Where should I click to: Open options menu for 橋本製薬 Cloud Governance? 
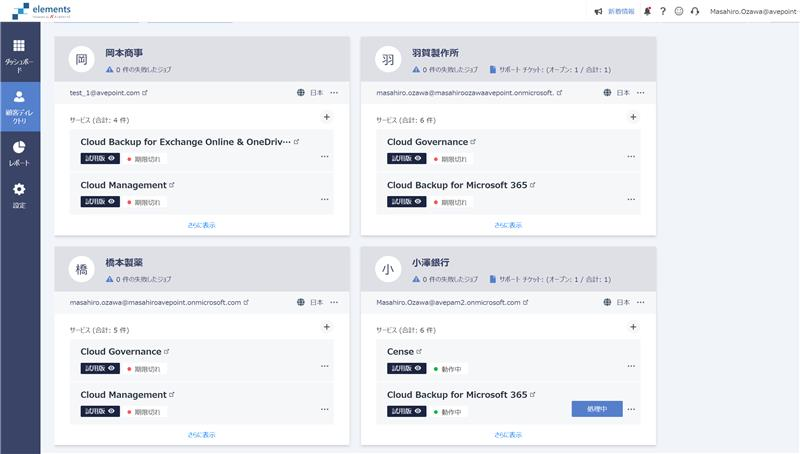point(324,366)
